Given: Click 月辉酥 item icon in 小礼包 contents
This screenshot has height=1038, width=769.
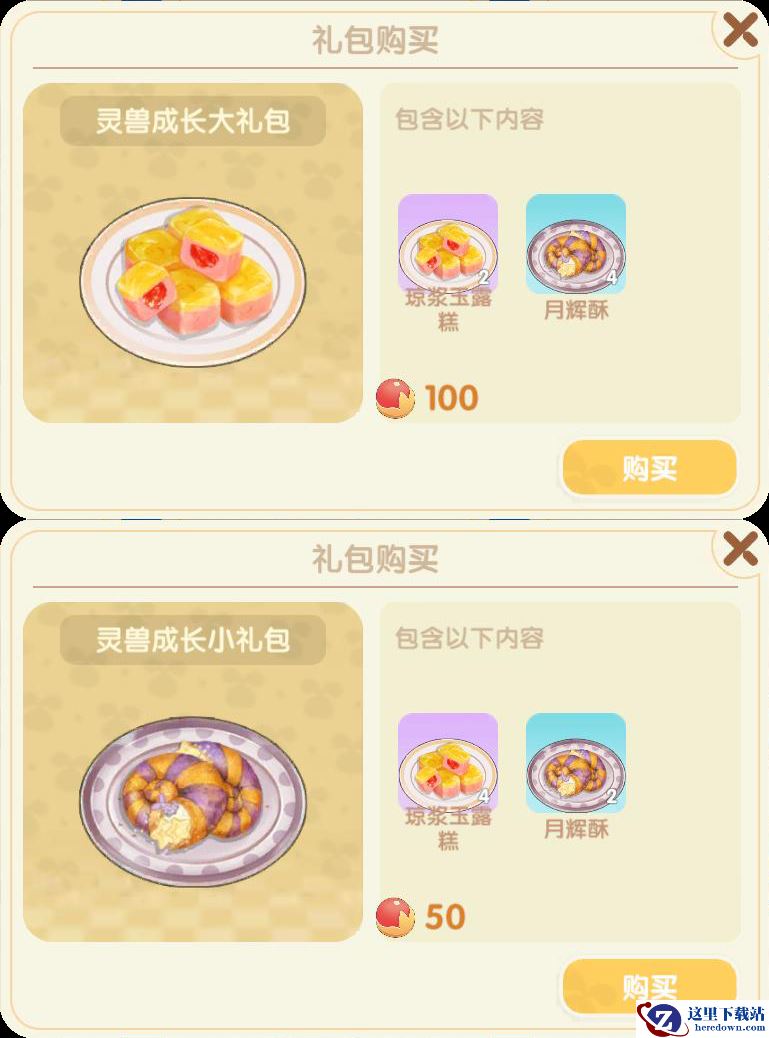Looking at the screenshot, I should tap(576, 763).
